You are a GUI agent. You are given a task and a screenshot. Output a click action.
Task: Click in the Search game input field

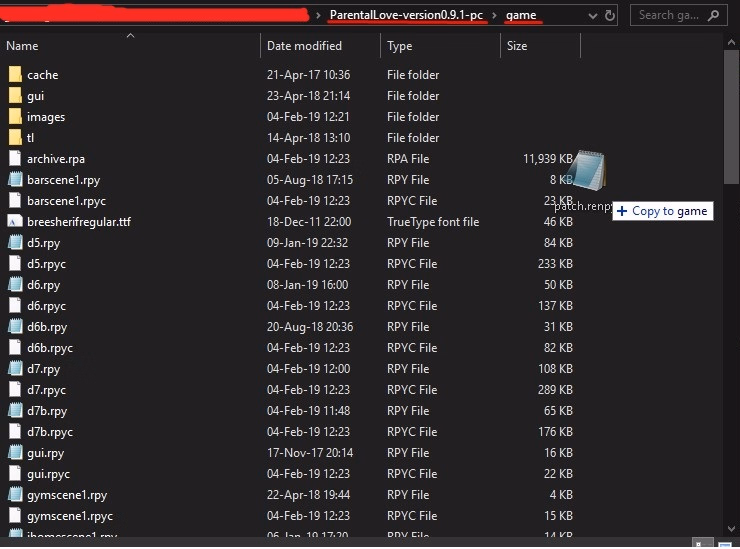click(x=670, y=15)
